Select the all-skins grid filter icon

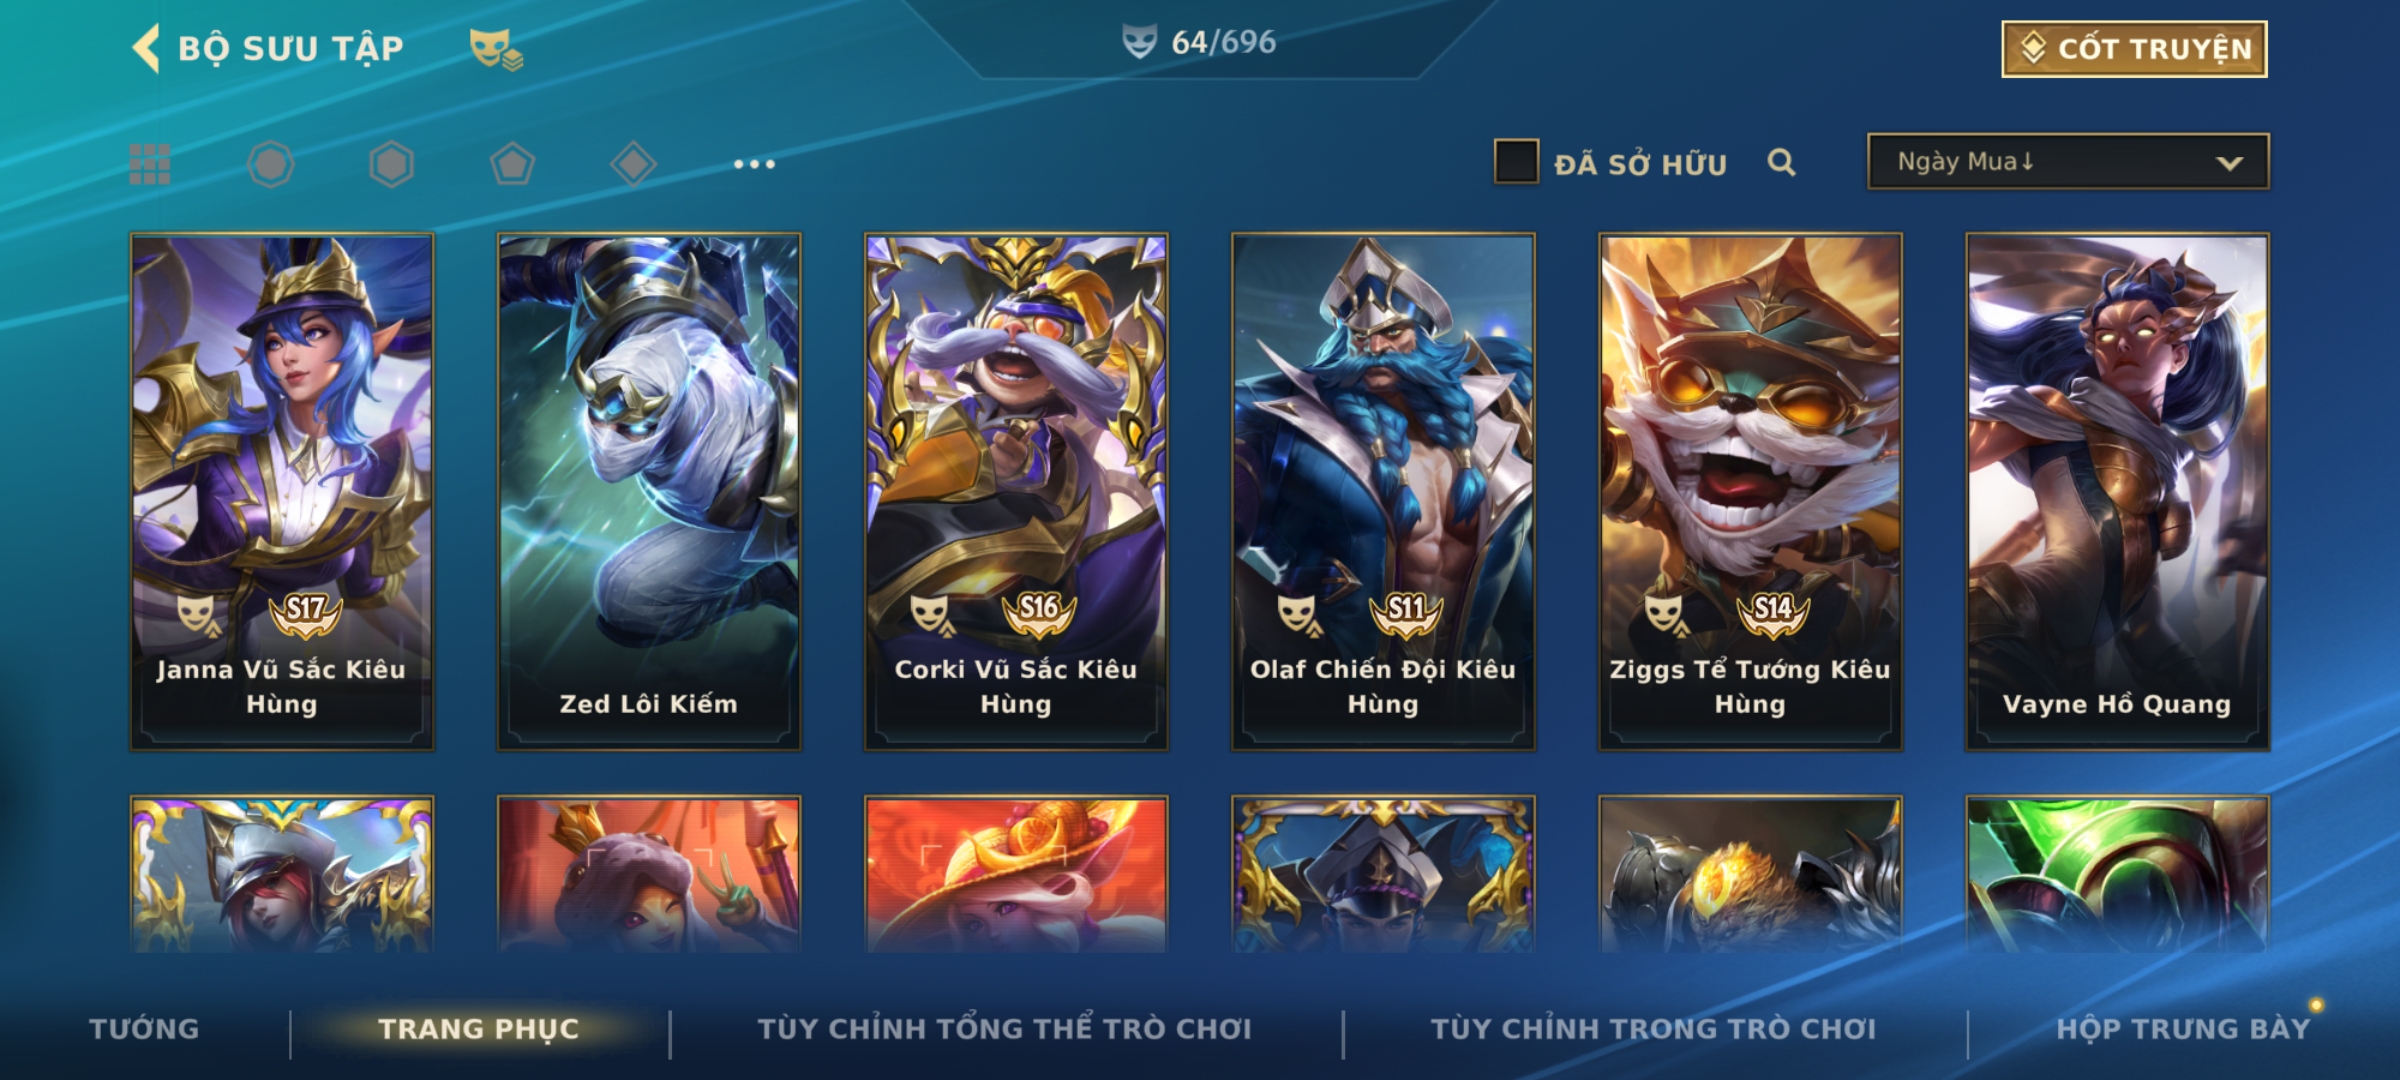tap(150, 164)
